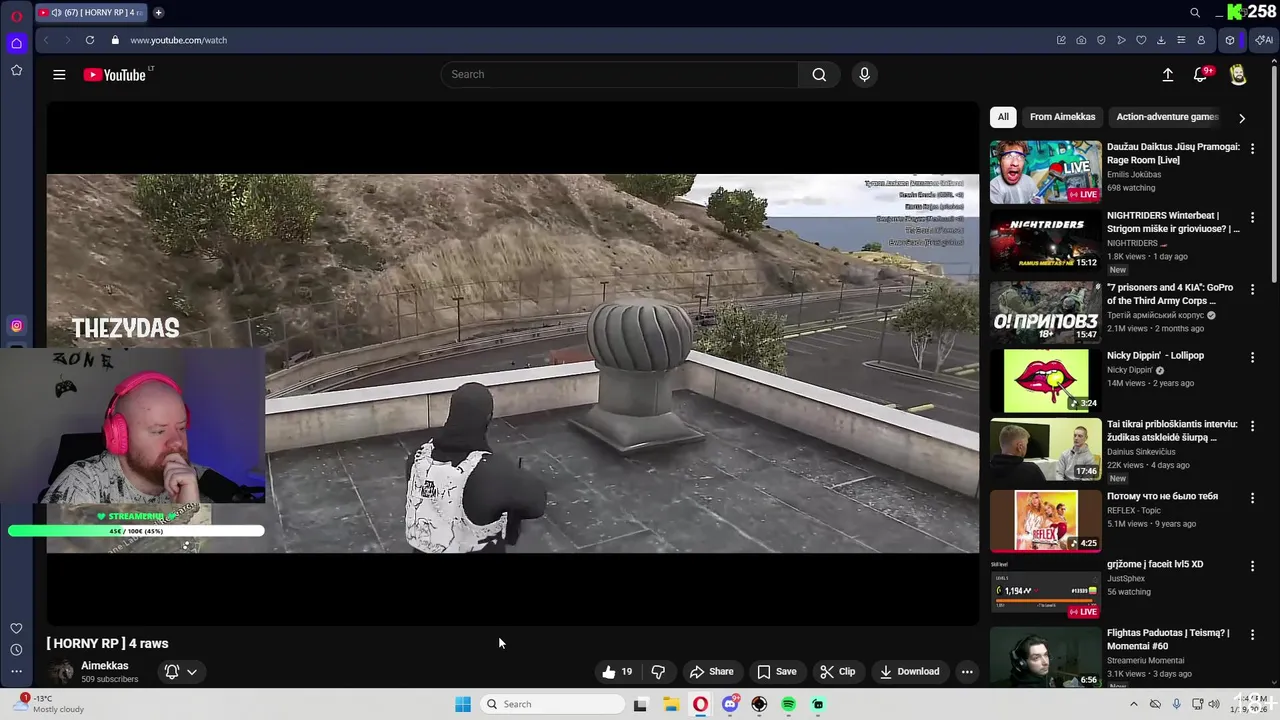Screen dimensions: 1280x720
Task: Search tabs with top-right magnifier
Action: click(1195, 13)
